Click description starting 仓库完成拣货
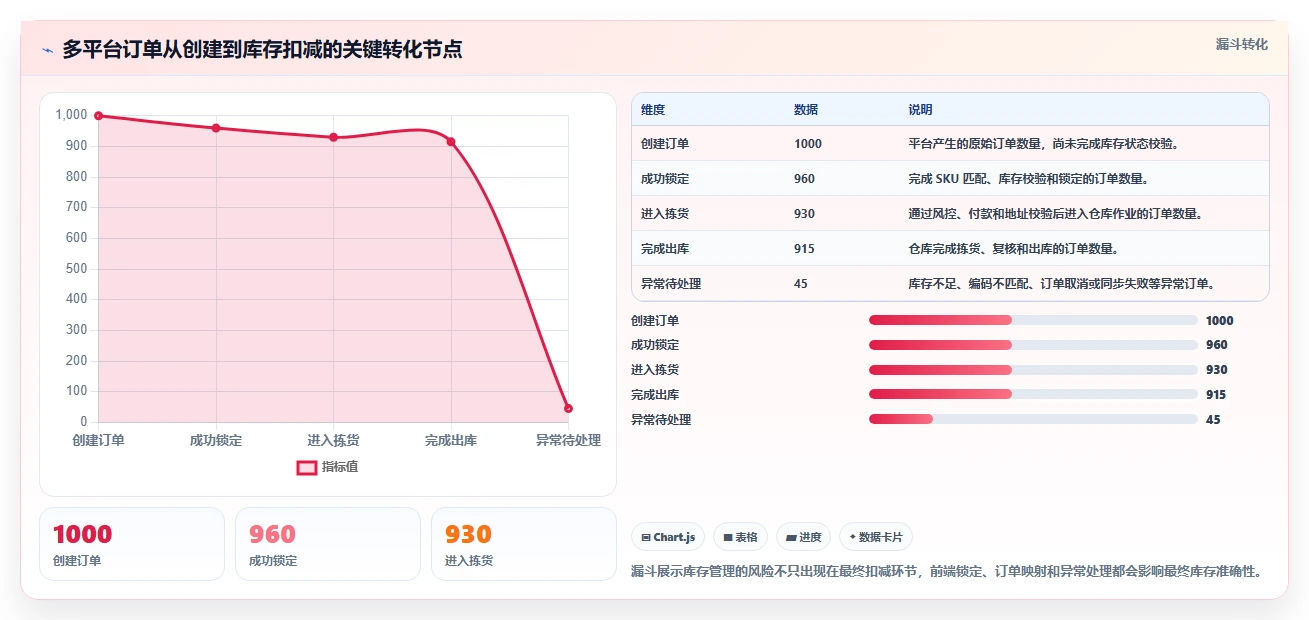This screenshot has width=1309, height=620. click(x=1014, y=249)
